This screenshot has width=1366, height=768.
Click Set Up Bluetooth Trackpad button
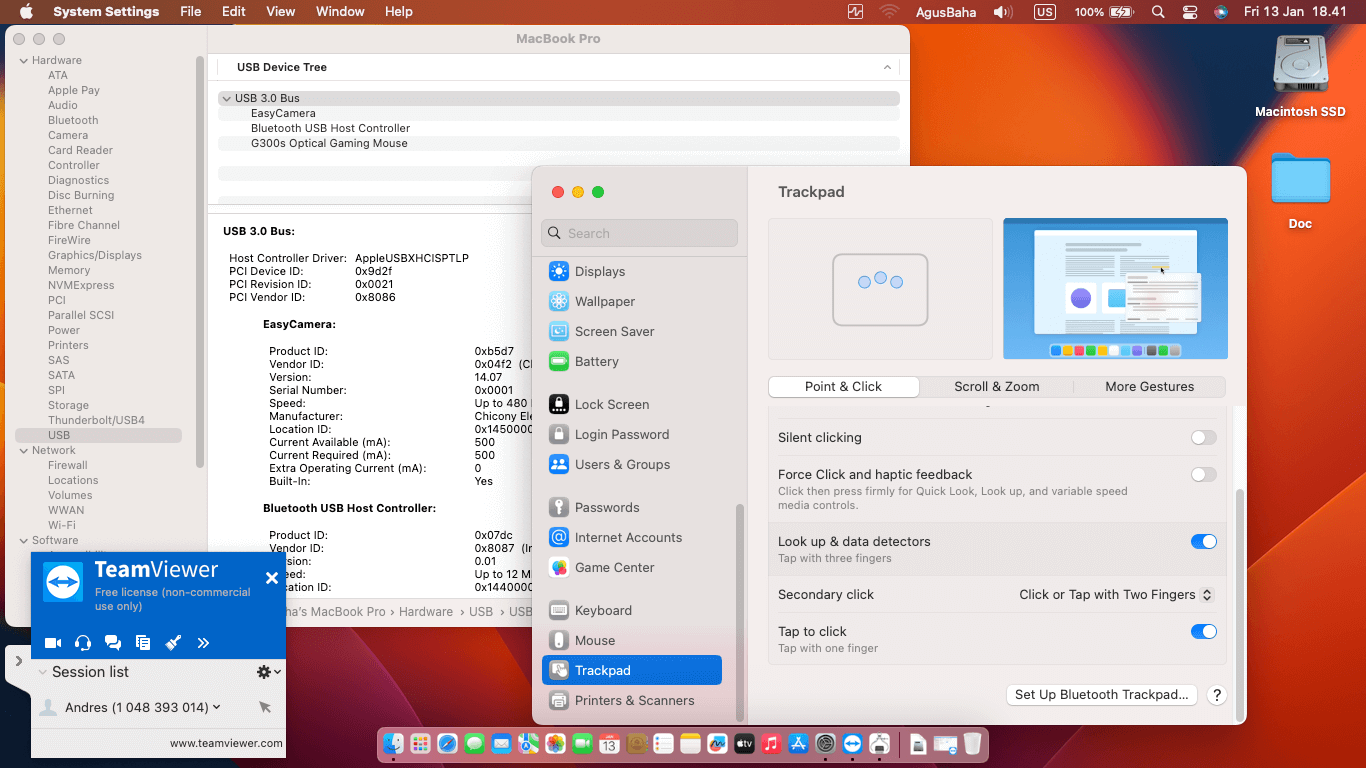pyautogui.click(x=1101, y=695)
